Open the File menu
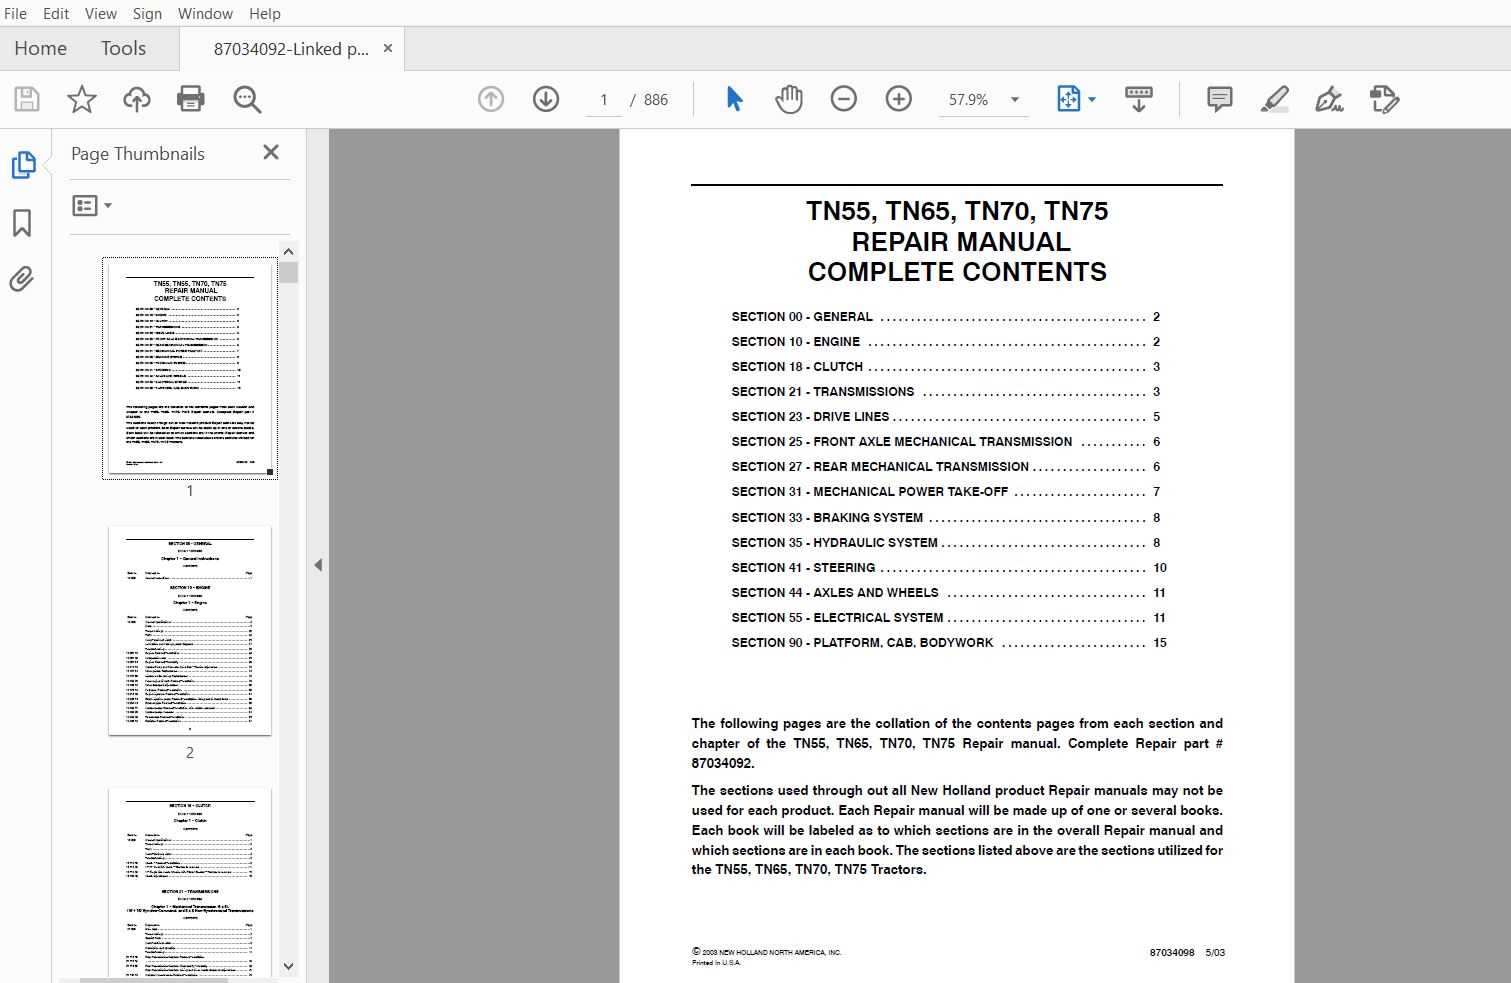This screenshot has height=983, width=1511. (x=16, y=13)
